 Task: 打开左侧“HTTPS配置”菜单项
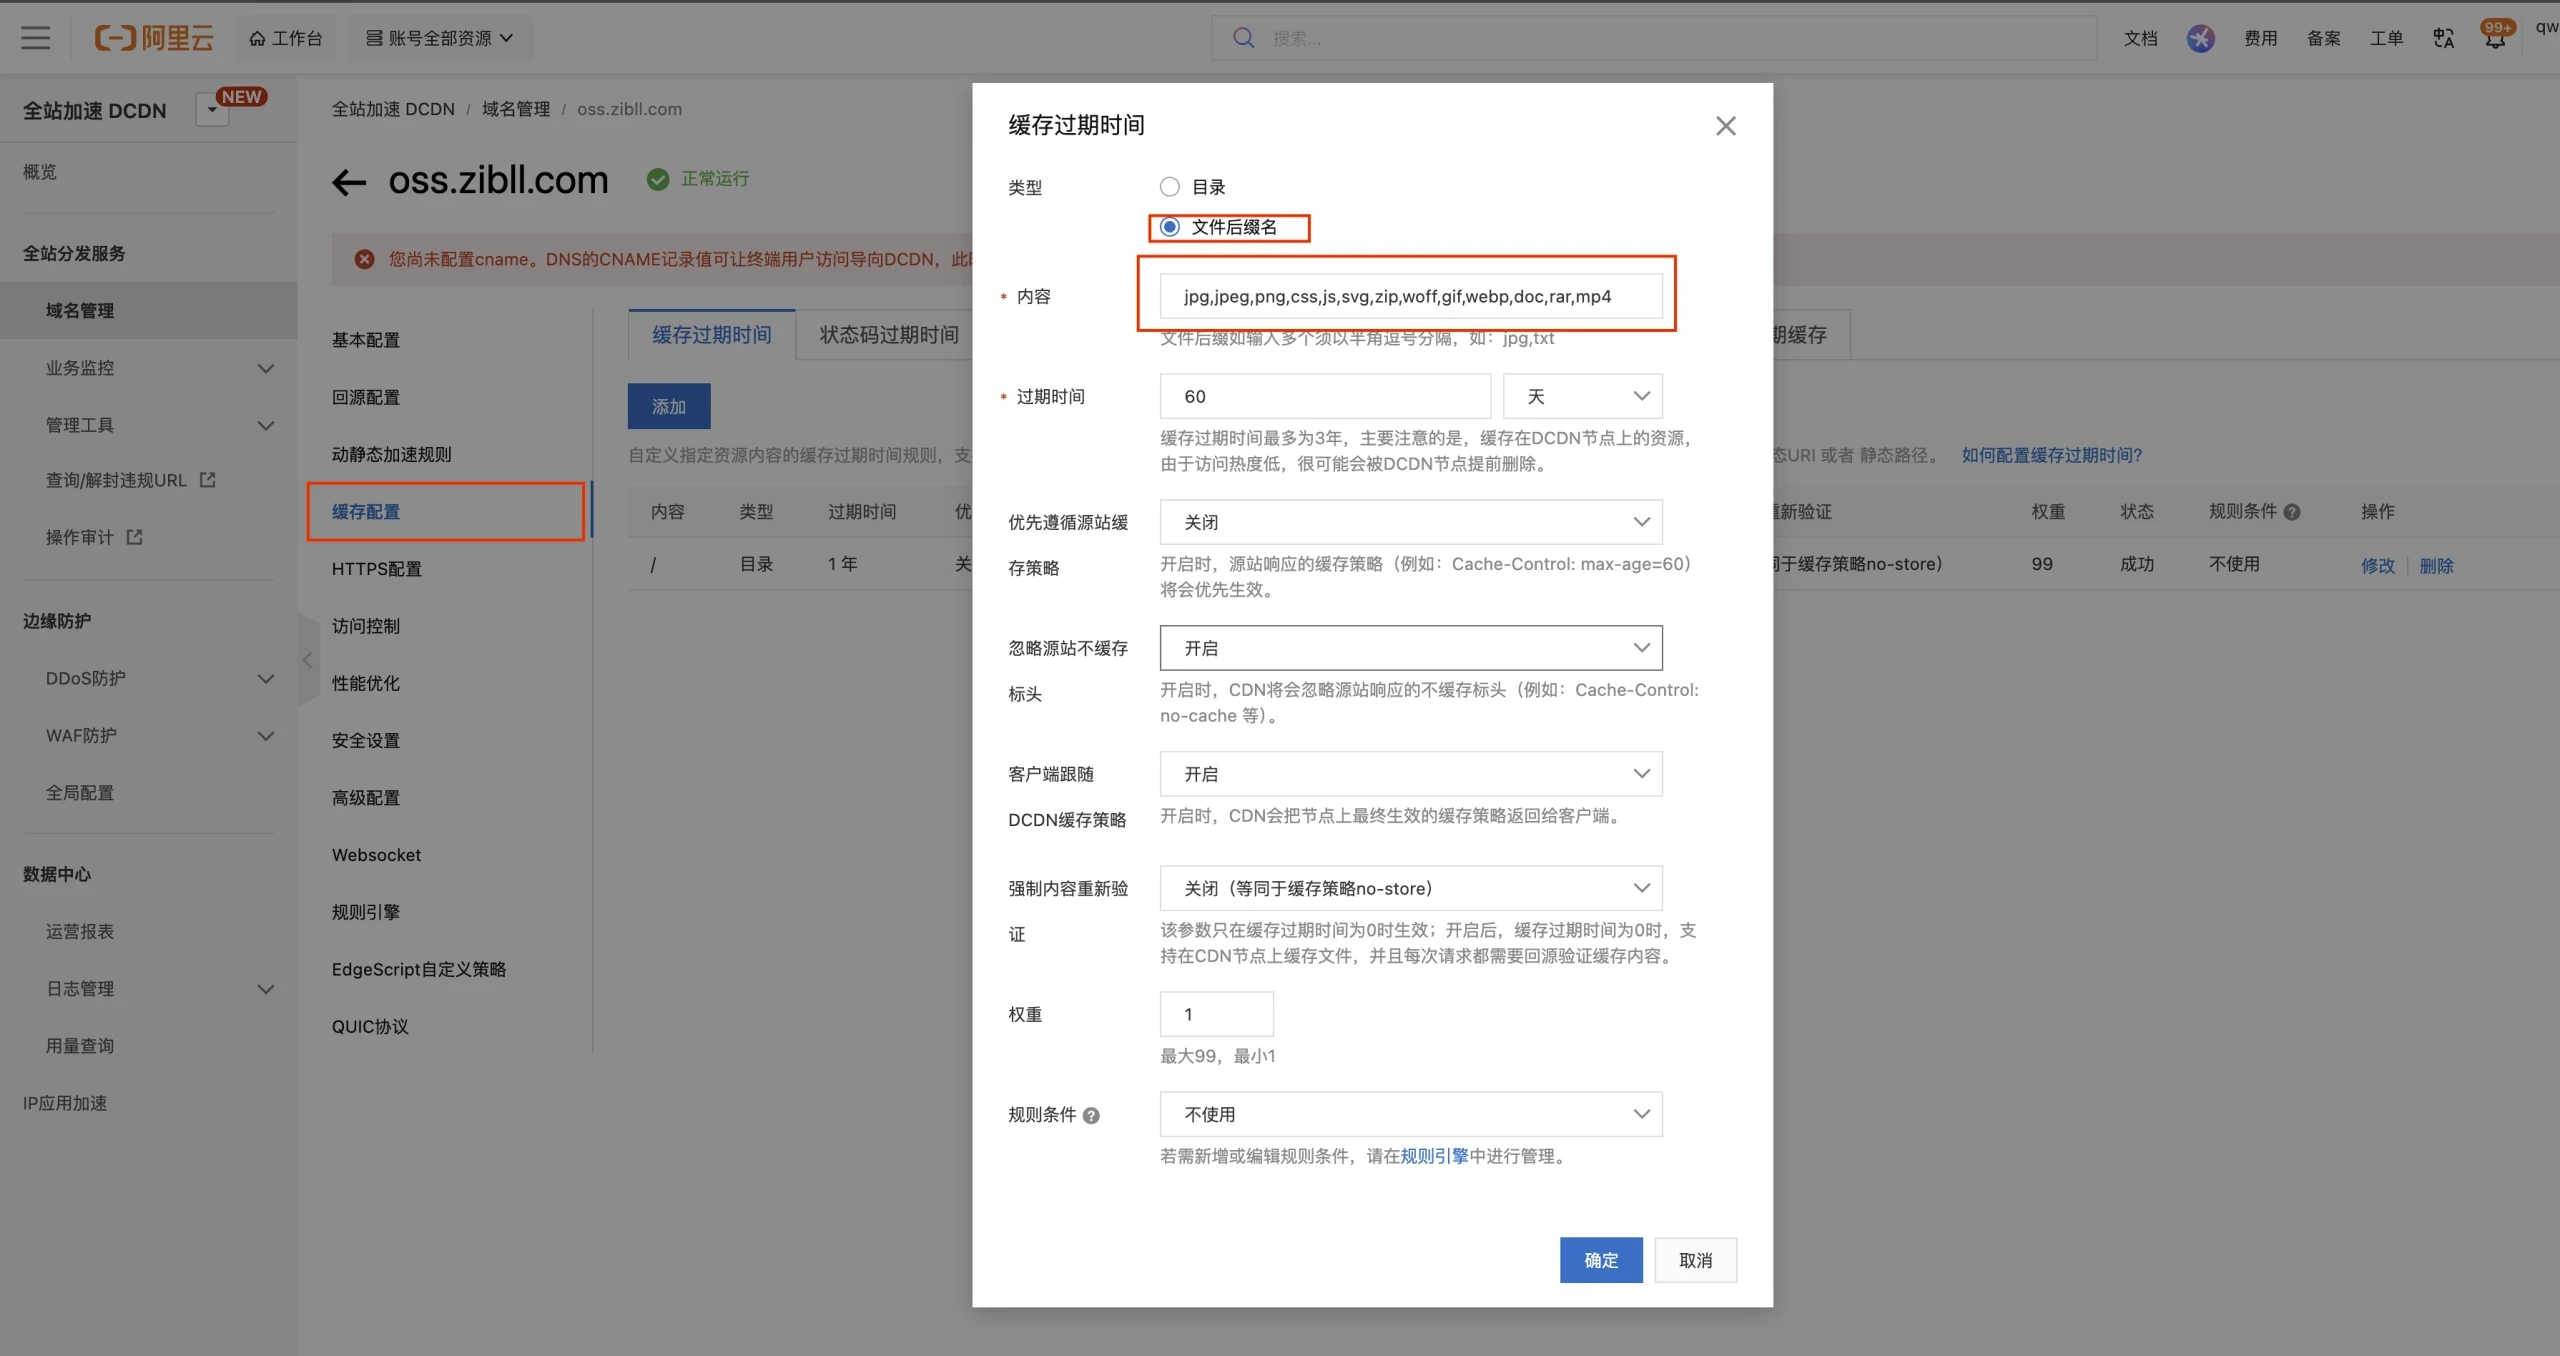(375, 568)
